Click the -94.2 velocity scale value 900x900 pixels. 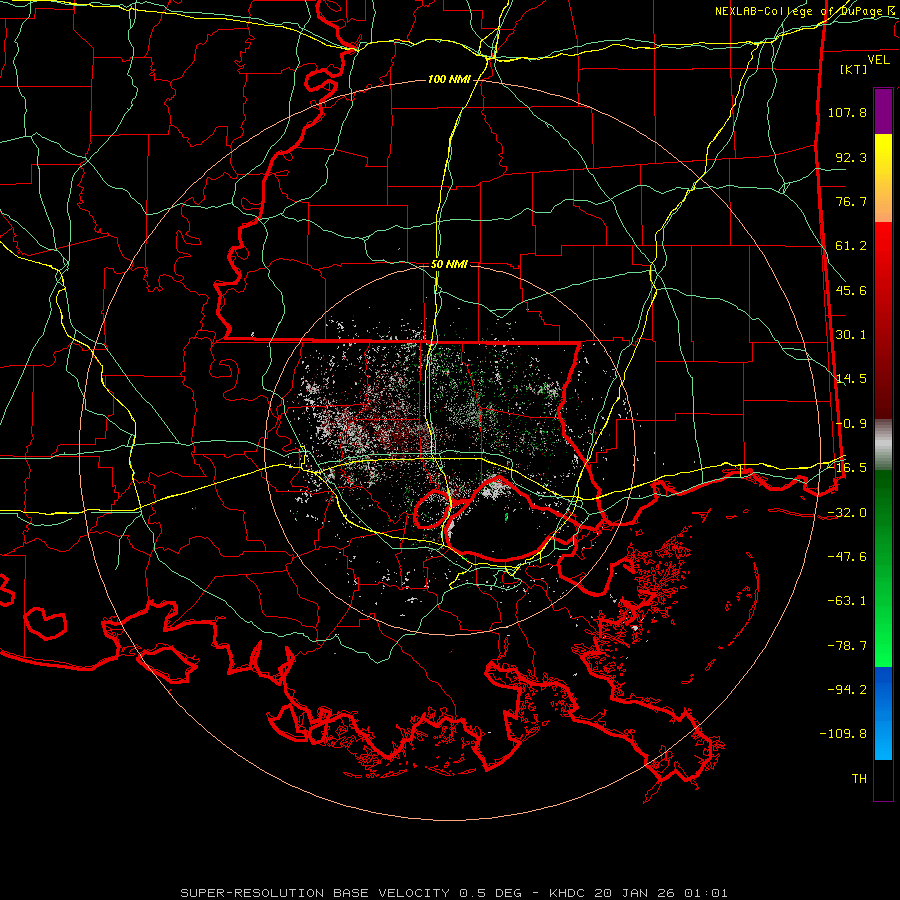(847, 690)
